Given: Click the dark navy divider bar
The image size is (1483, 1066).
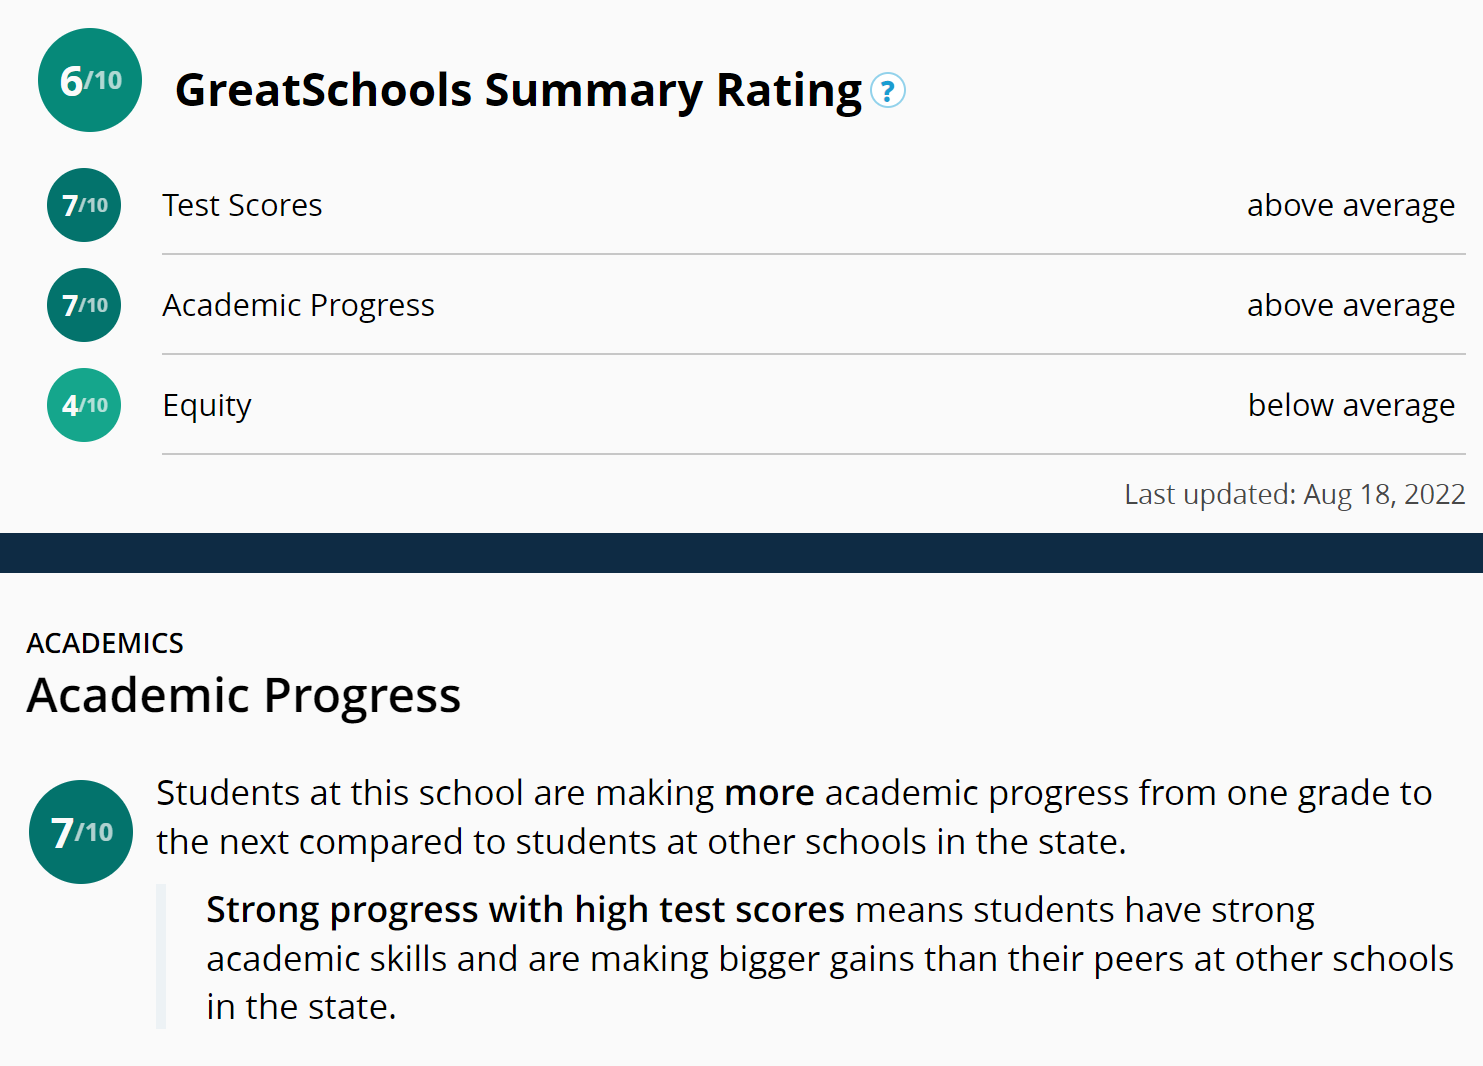Looking at the screenshot, I should (x=741, y=552).
